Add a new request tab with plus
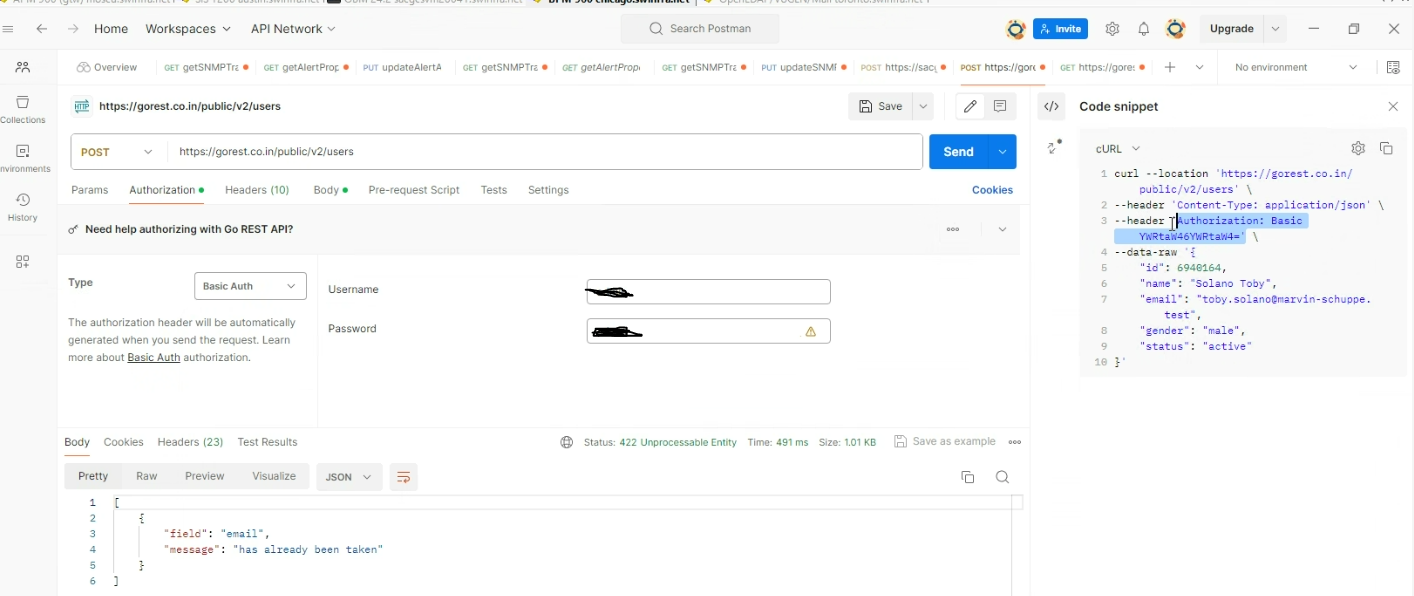The width and height of the screenshot is (1414, 596). coord(1169,67)
